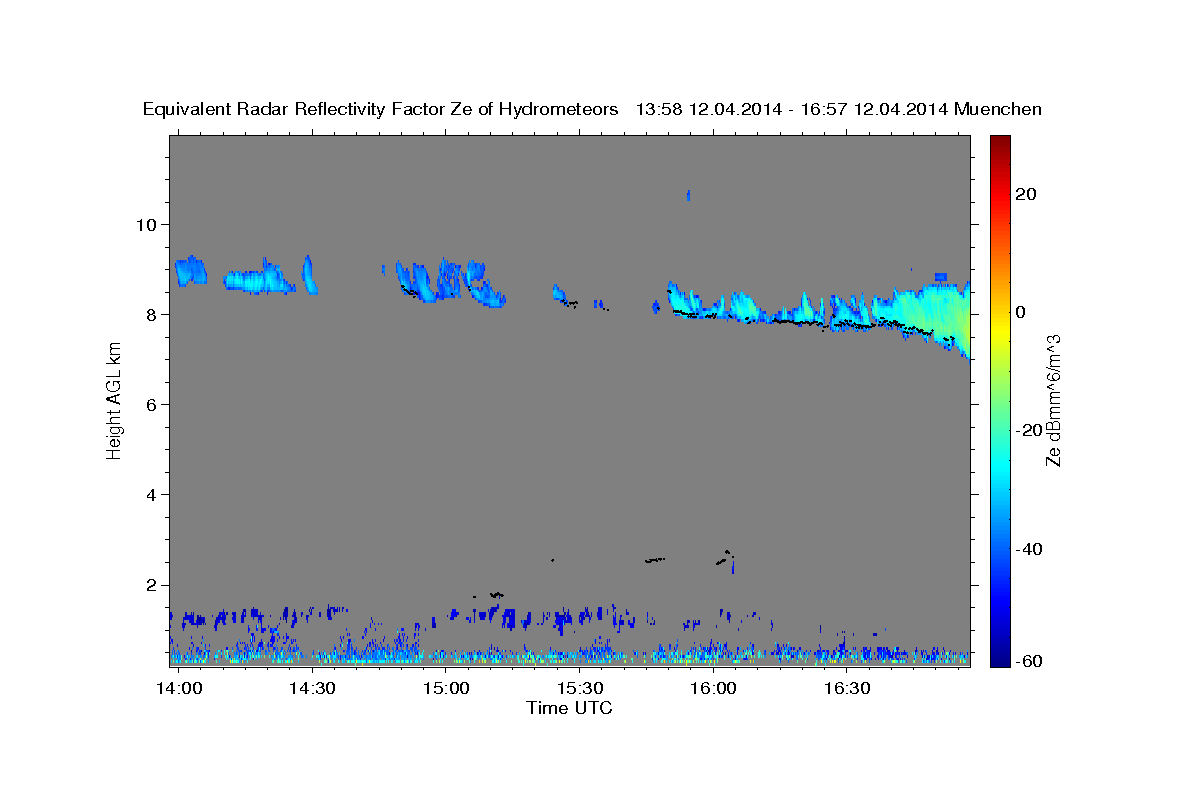Click the height axis label 10
This screenshot has width=1200, height=800.
(148, 224)
